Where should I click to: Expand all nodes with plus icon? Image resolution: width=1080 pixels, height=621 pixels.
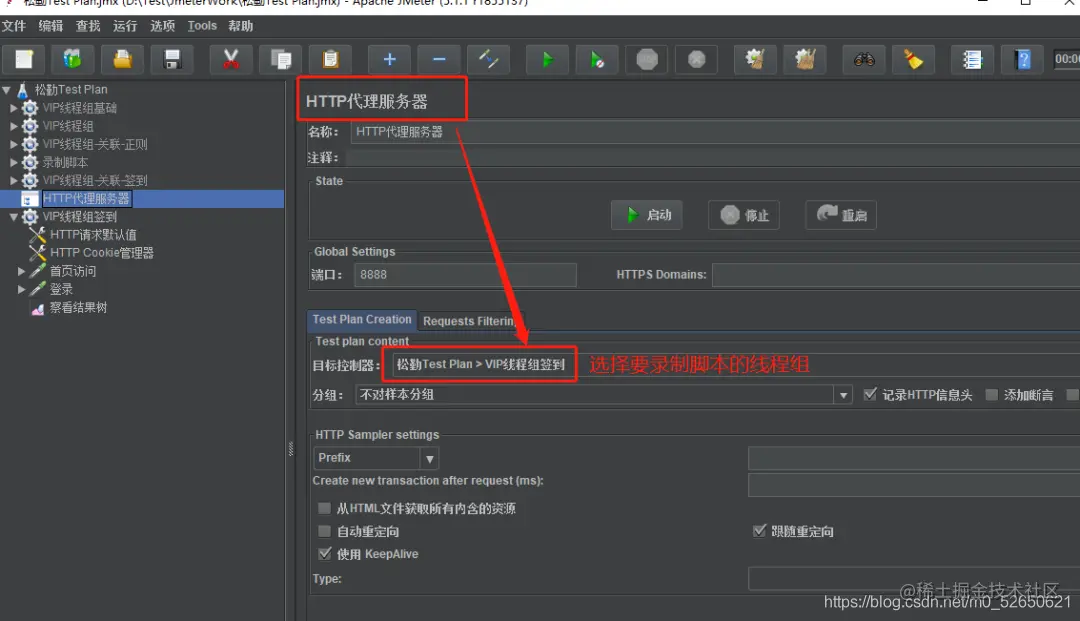[389, 60]
